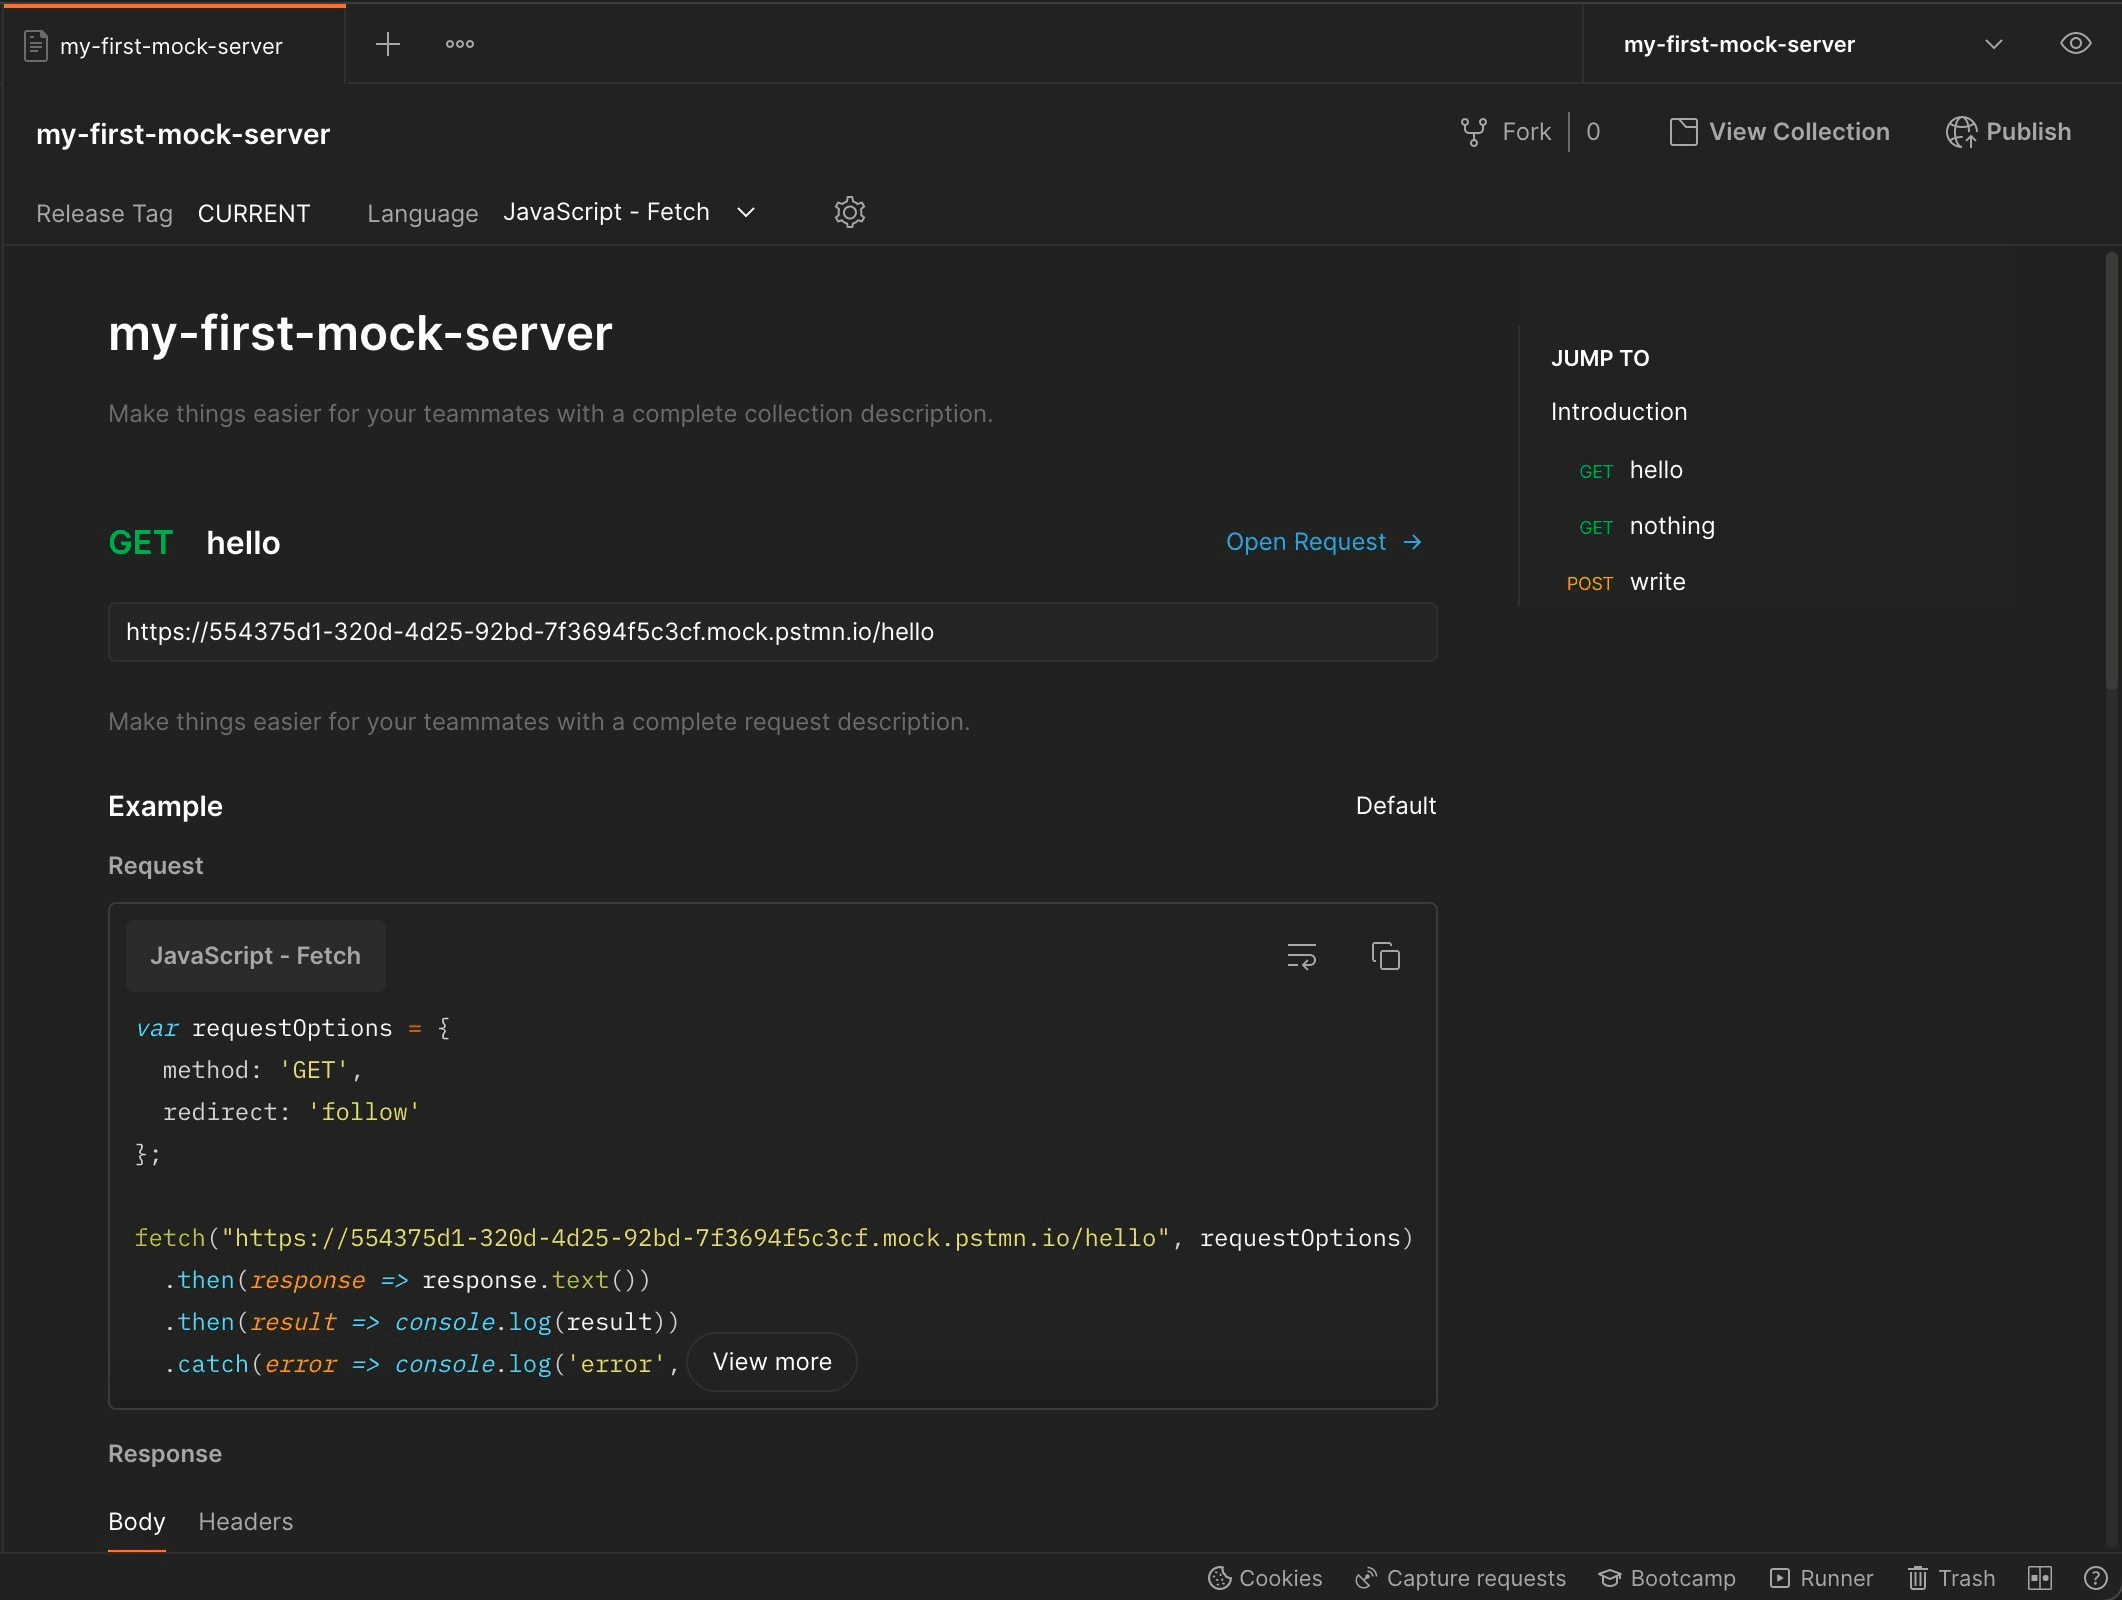This screenshot has width=2122, height=1600.
Task: Jump to GET hello request
Action: pos(1631,470)
